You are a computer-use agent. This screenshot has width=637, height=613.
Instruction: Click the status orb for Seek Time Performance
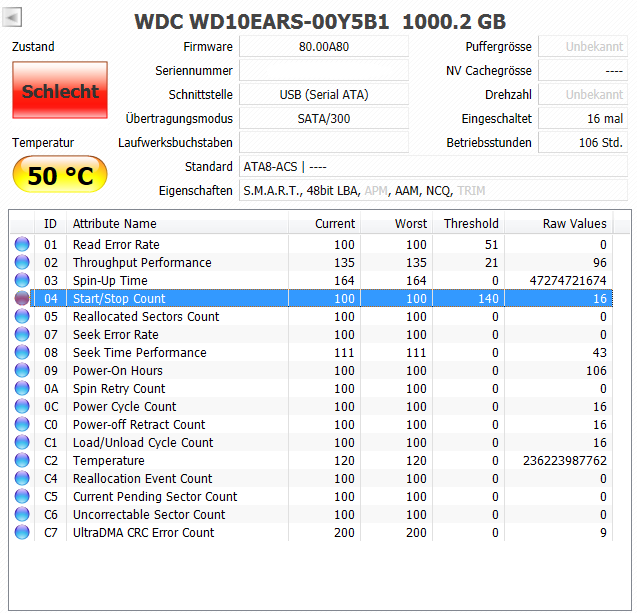click(22, 352)
